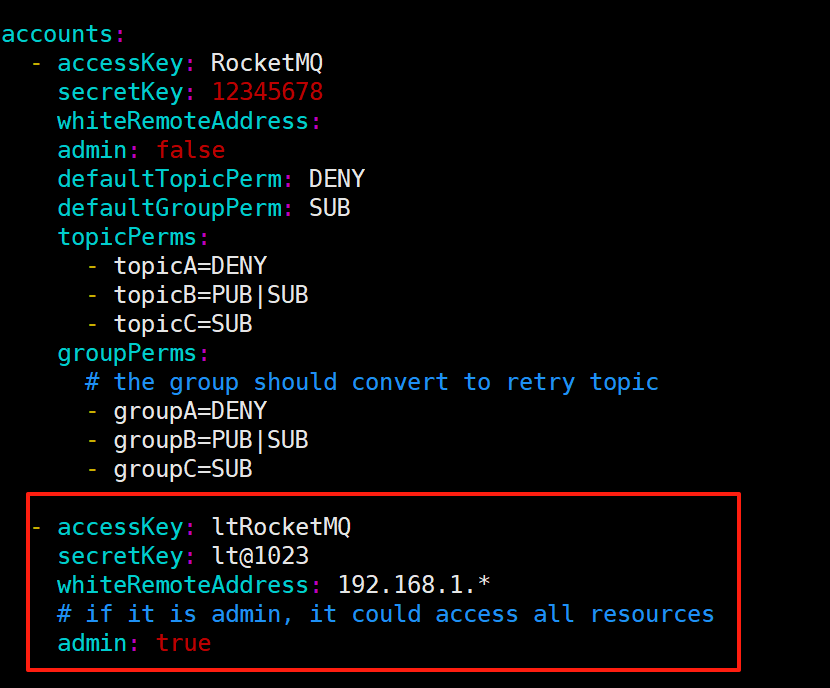
Task: Click the lt@1023 secretKey value
Action: 260,556
